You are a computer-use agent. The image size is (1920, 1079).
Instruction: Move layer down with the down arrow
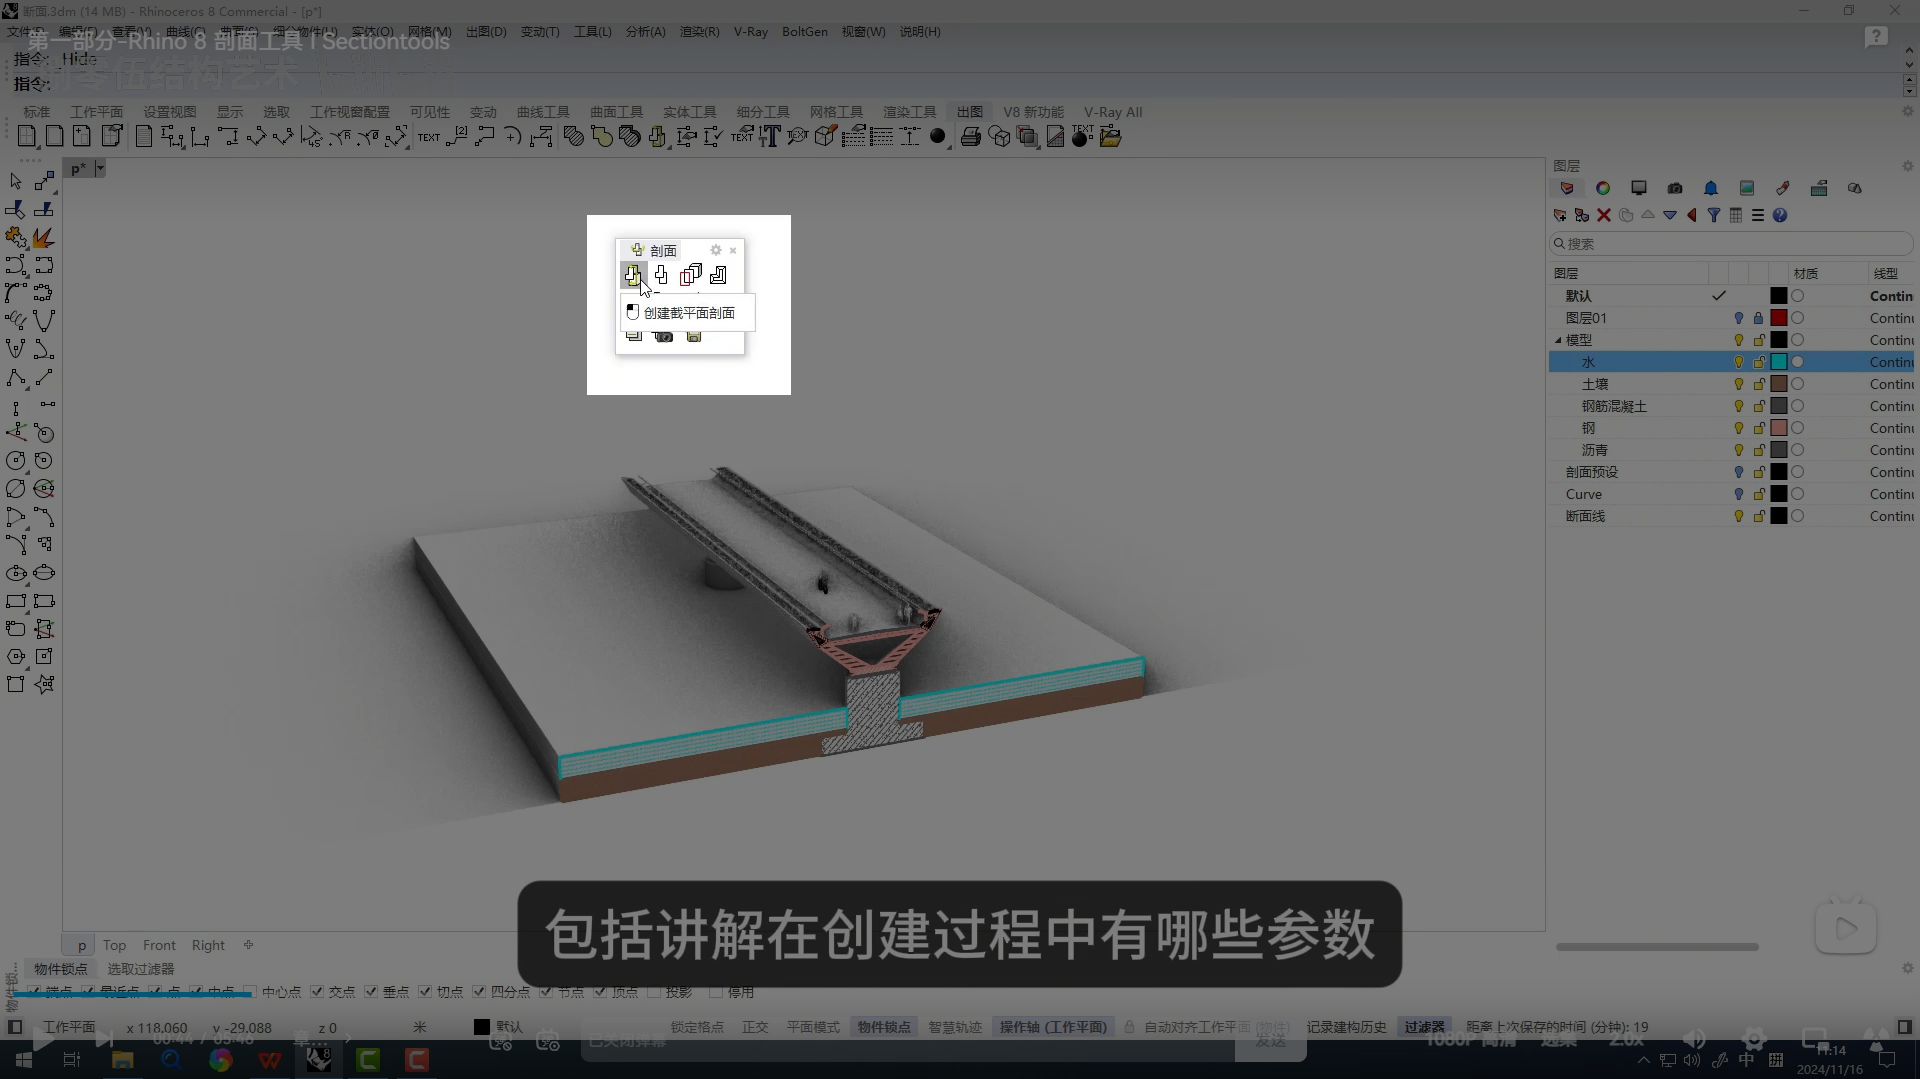point(1670,215)
